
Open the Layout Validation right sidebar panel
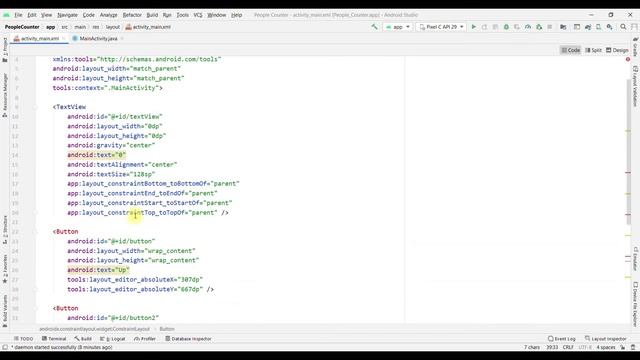[636, 86]
